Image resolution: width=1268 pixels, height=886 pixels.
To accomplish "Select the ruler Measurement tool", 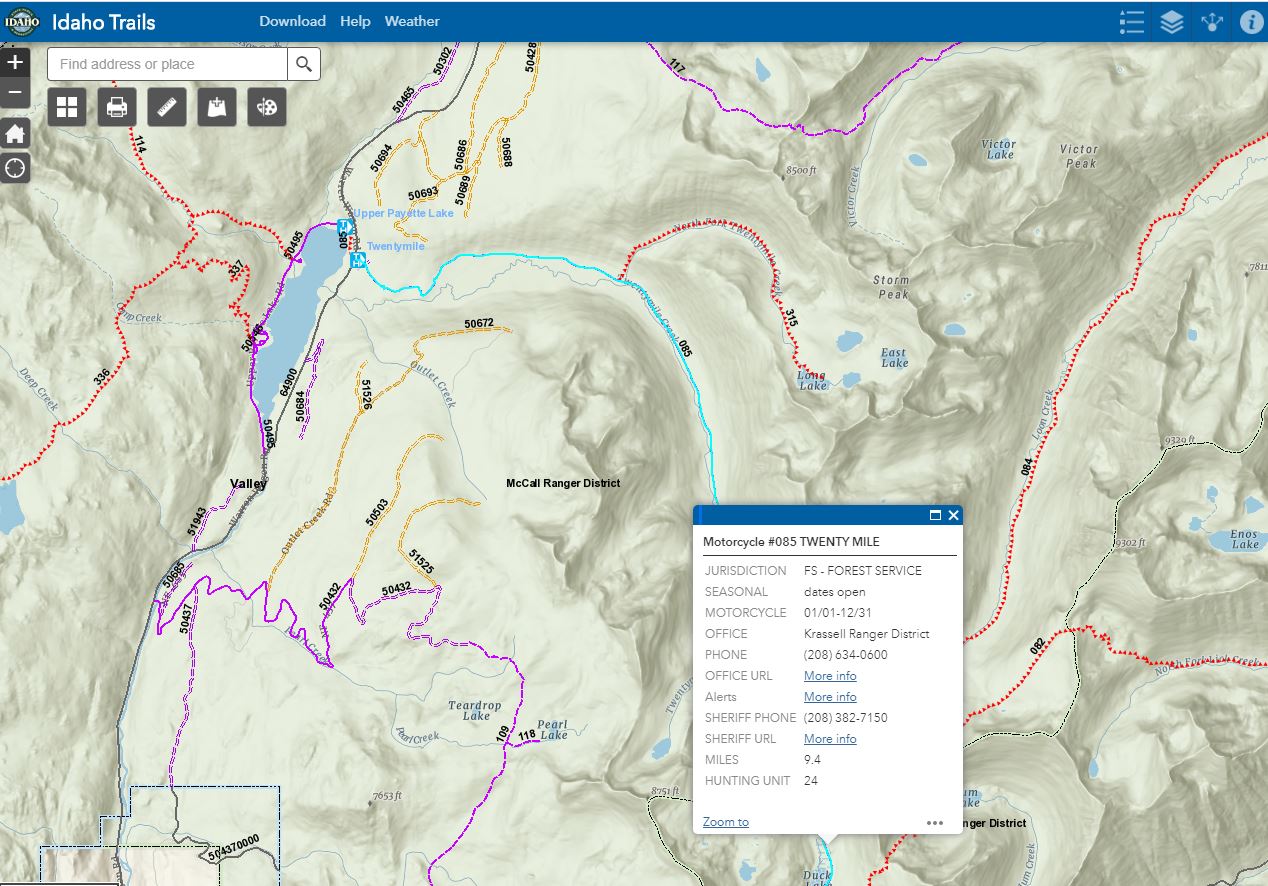I will click(167, 107).
